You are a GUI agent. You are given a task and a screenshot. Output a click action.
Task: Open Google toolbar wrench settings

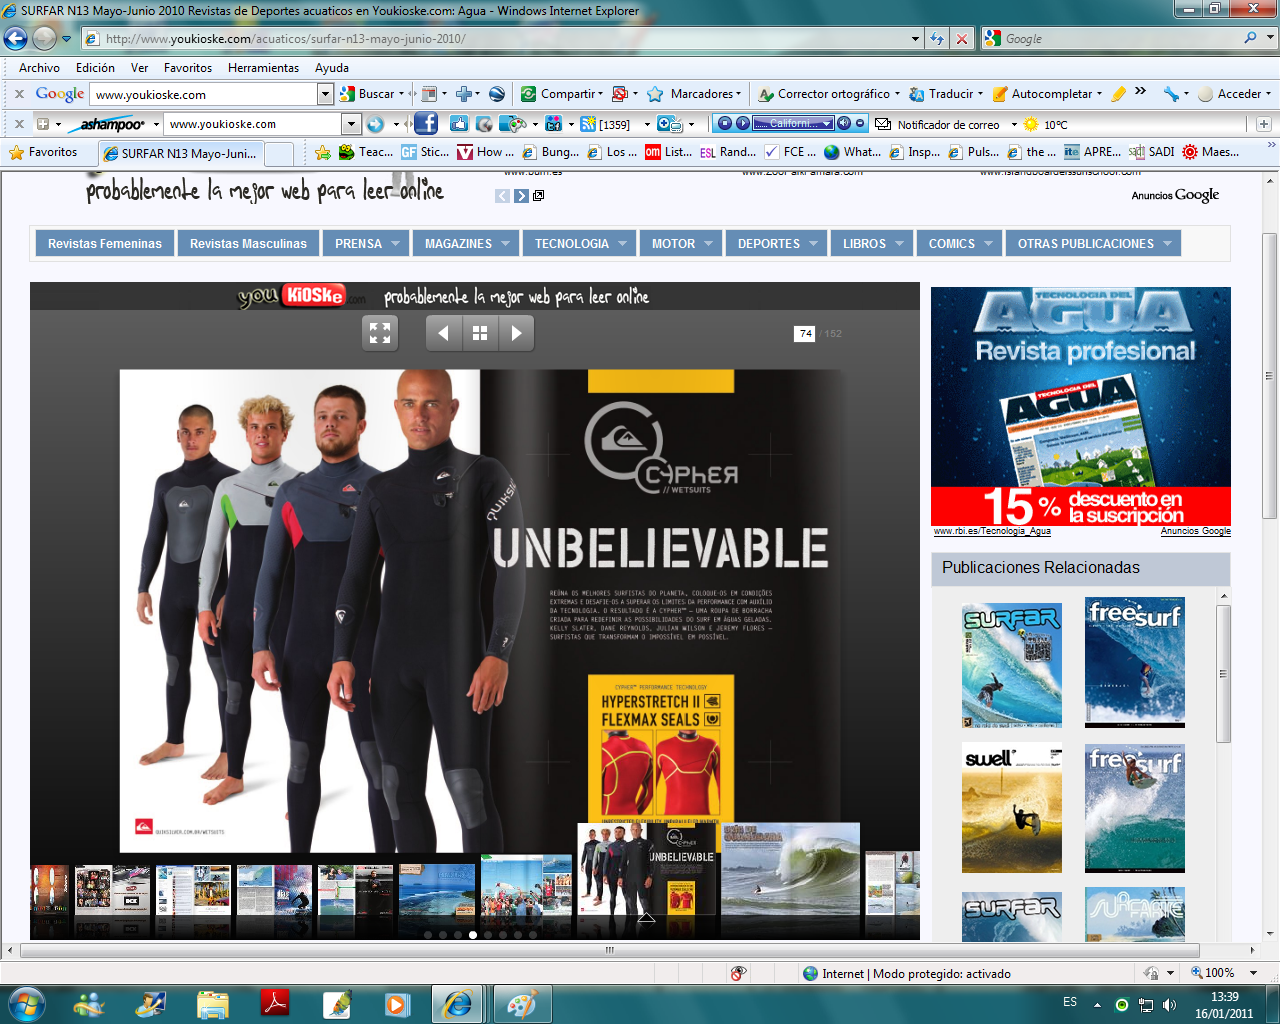tap(1171, 94)
